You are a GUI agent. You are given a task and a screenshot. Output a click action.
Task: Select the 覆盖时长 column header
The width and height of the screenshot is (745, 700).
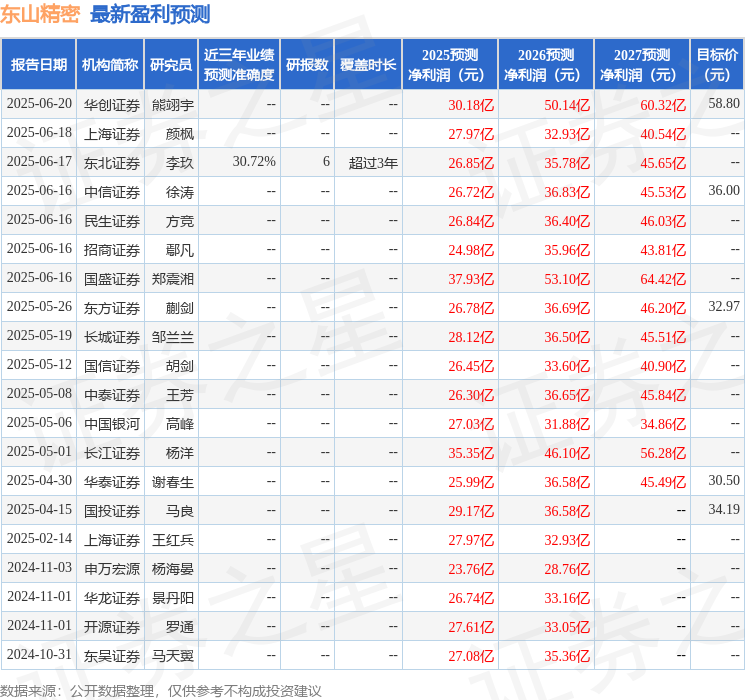[x=368, y=65]
